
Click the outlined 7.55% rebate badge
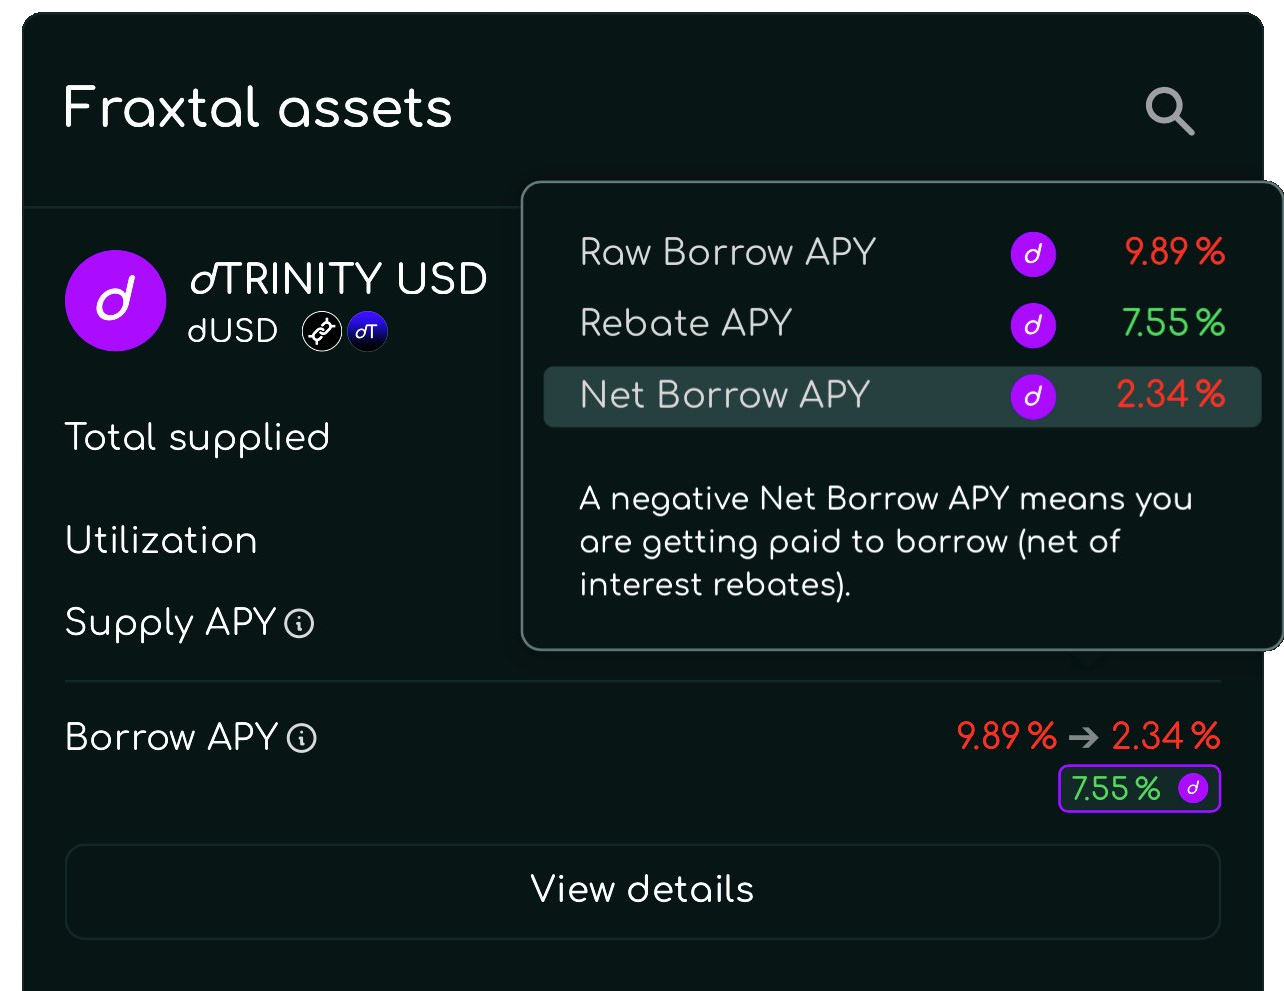(x=1139, y=789)
